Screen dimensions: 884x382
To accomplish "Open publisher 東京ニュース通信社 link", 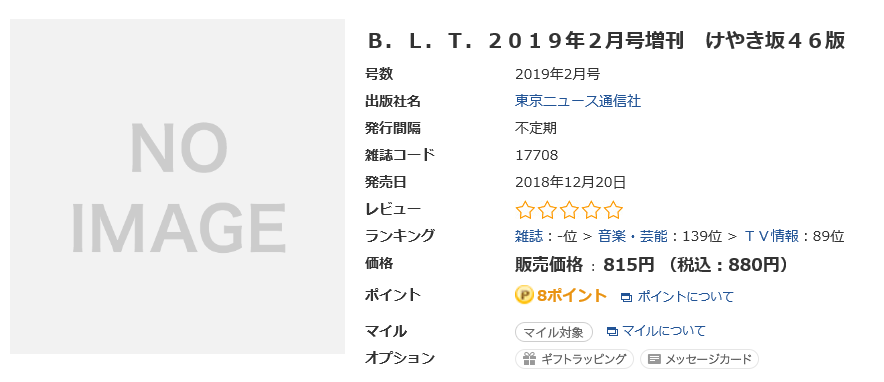I will 578,101.
